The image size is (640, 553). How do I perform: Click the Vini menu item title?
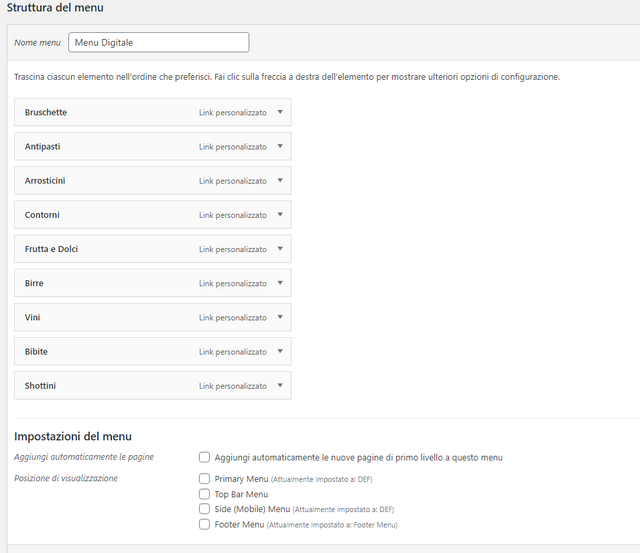(33, 317)
